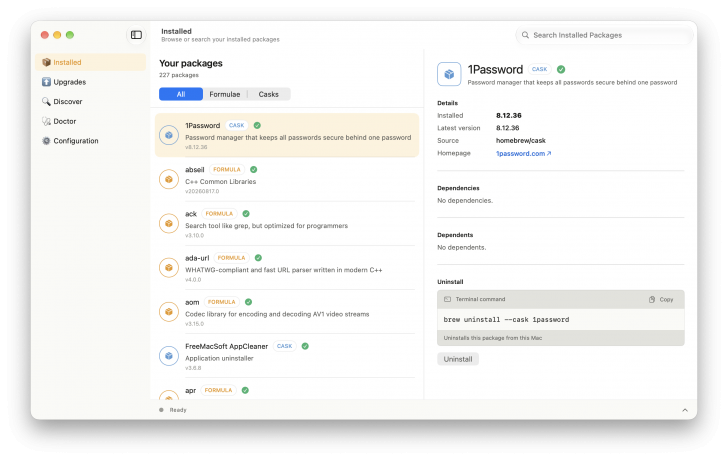
Task: Select the All packages filter tab
Action: 181,94
